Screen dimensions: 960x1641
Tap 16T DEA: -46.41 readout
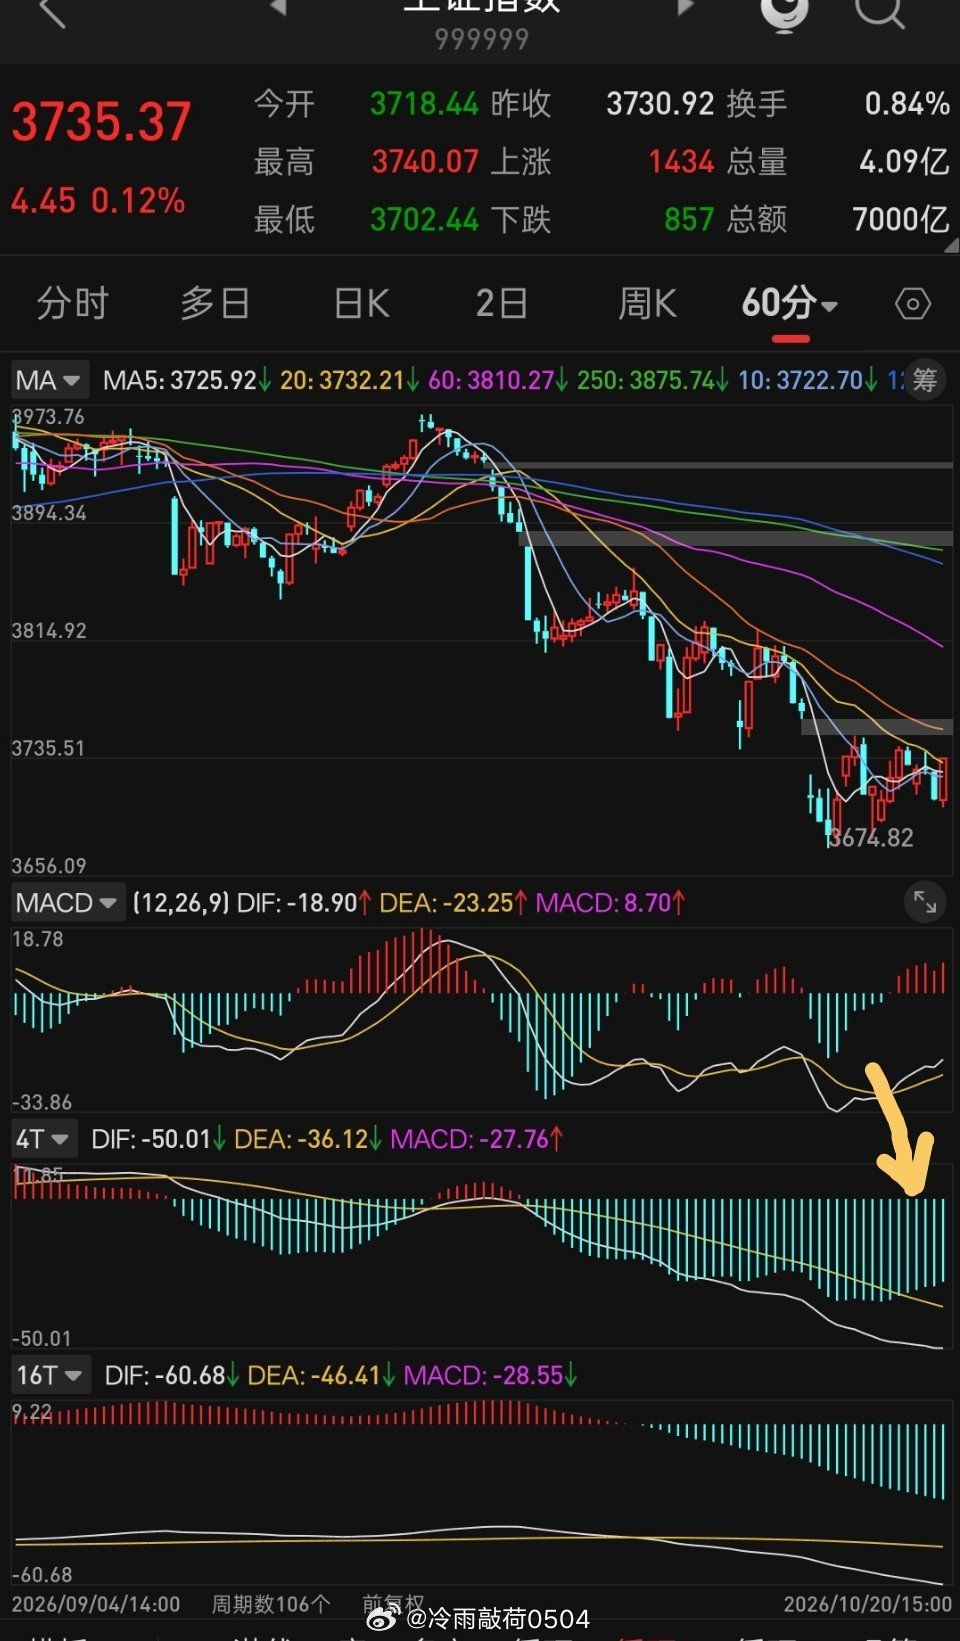coord(321,1375)
